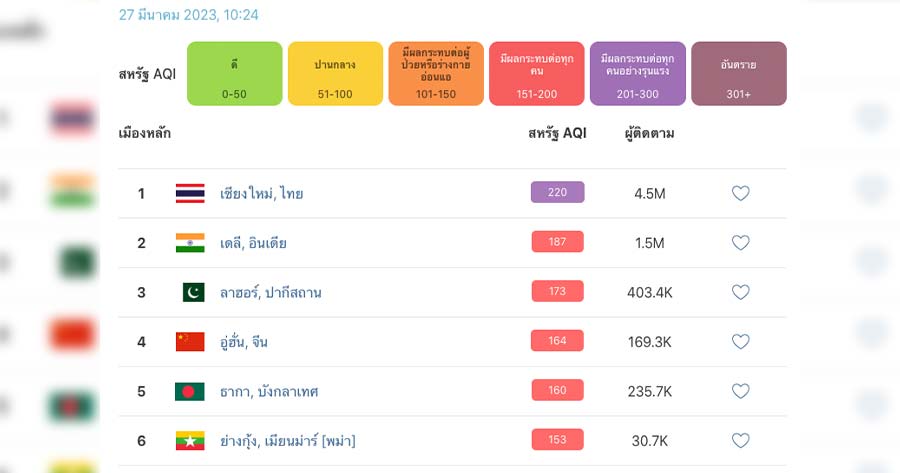This screenshot has height=473, width=900.
Task: Select the purple 201-300 AQI legend box
Action: pos(638,73)
